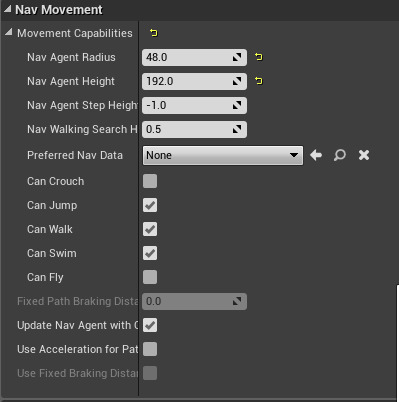Uncheck the Can Jump option
This screenshot has width=399, height=402.
[150, 205]
